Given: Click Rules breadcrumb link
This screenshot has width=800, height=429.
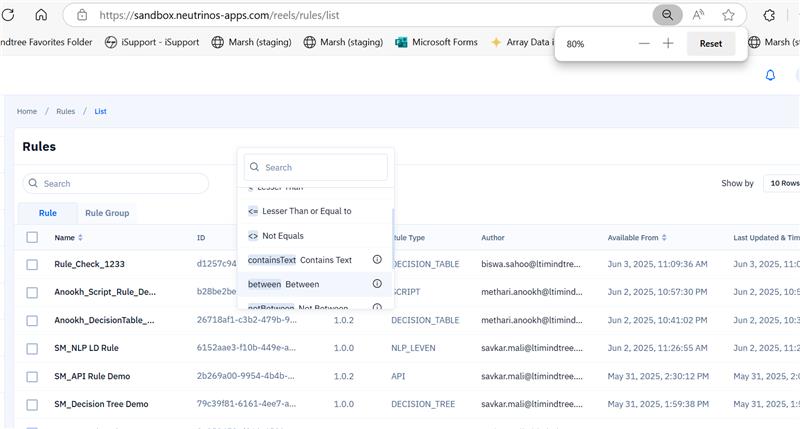Looking at the screenshot, I should pos(65,111).
